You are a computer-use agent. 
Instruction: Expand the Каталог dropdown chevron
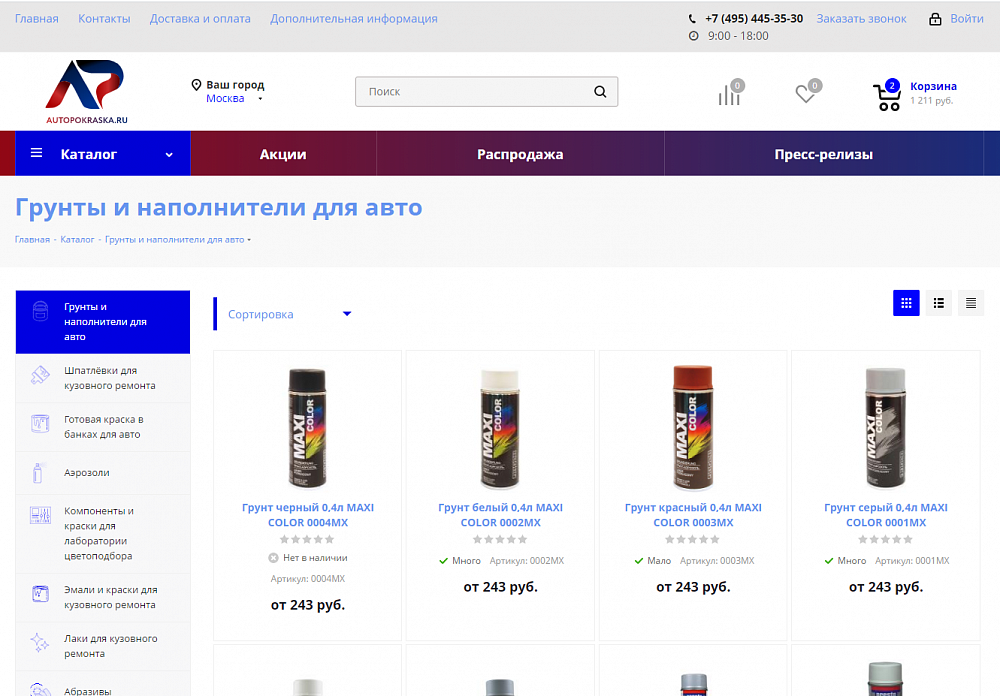click(x=169, y=154)
